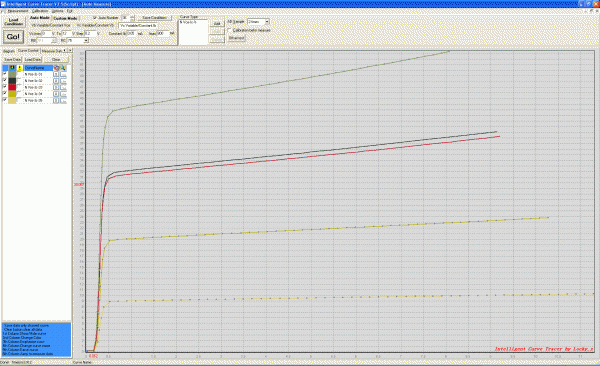600x366 pixels.
Task: Open measure data icon for last curve
Action: point(63,100)
